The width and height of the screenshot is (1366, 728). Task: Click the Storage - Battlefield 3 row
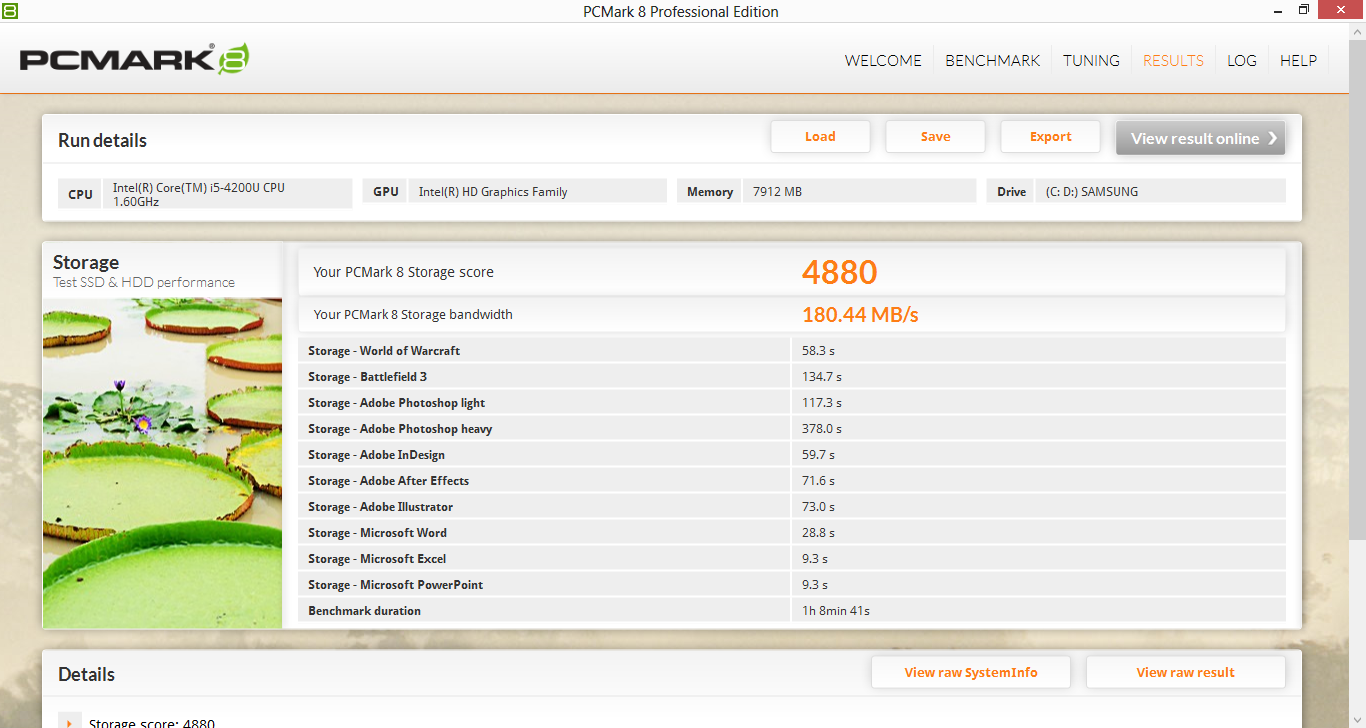[x=791, y=377]
